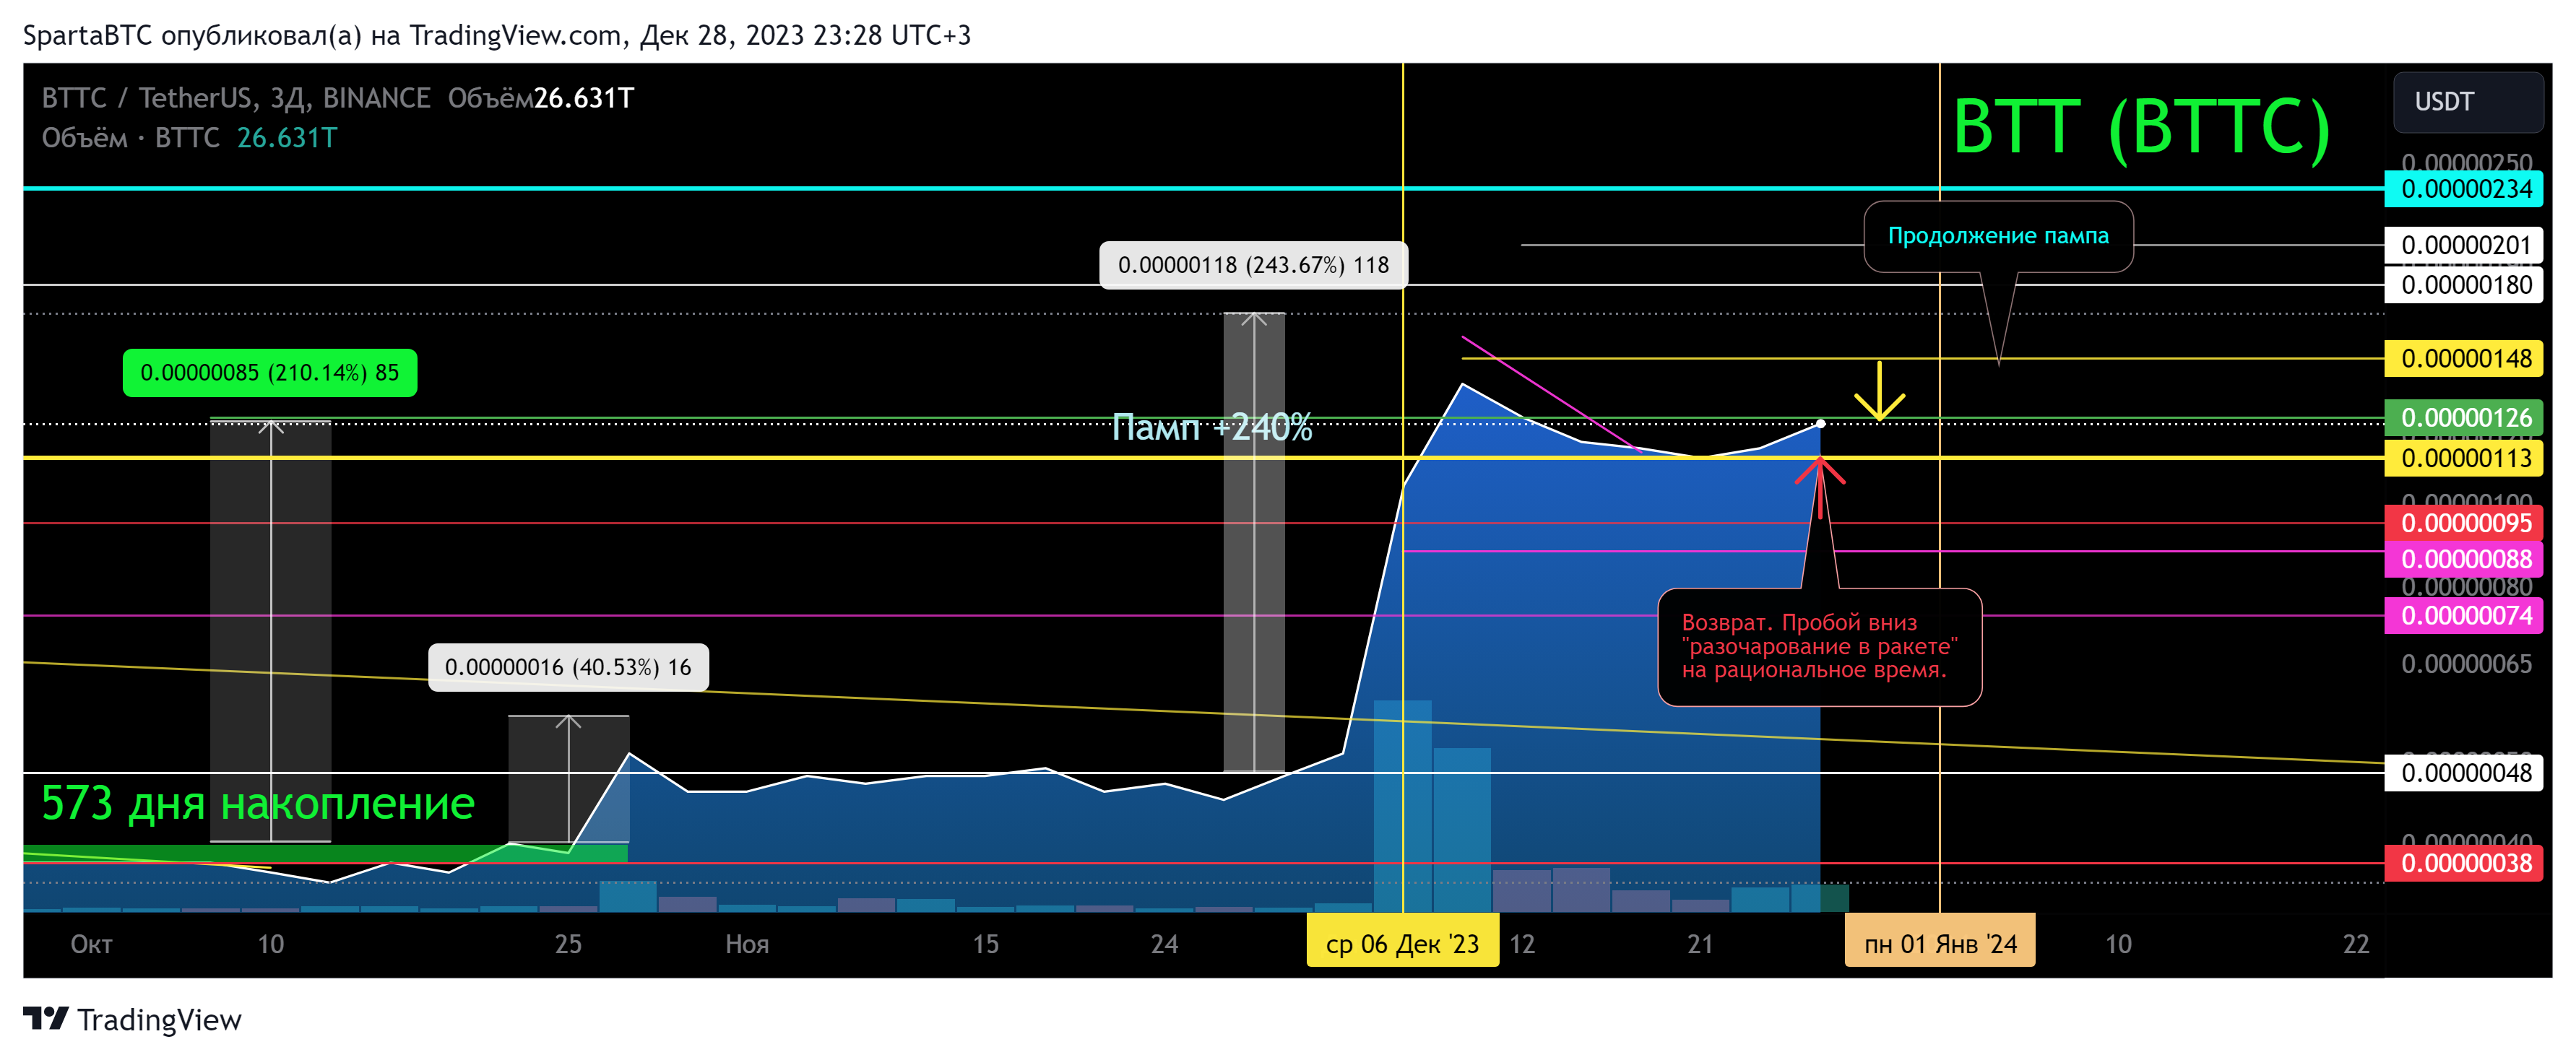The height and width of the screenshot is (1060, 2576).
Task: Click the 0.00000088 magenta price label
Action: point(2464,559)
